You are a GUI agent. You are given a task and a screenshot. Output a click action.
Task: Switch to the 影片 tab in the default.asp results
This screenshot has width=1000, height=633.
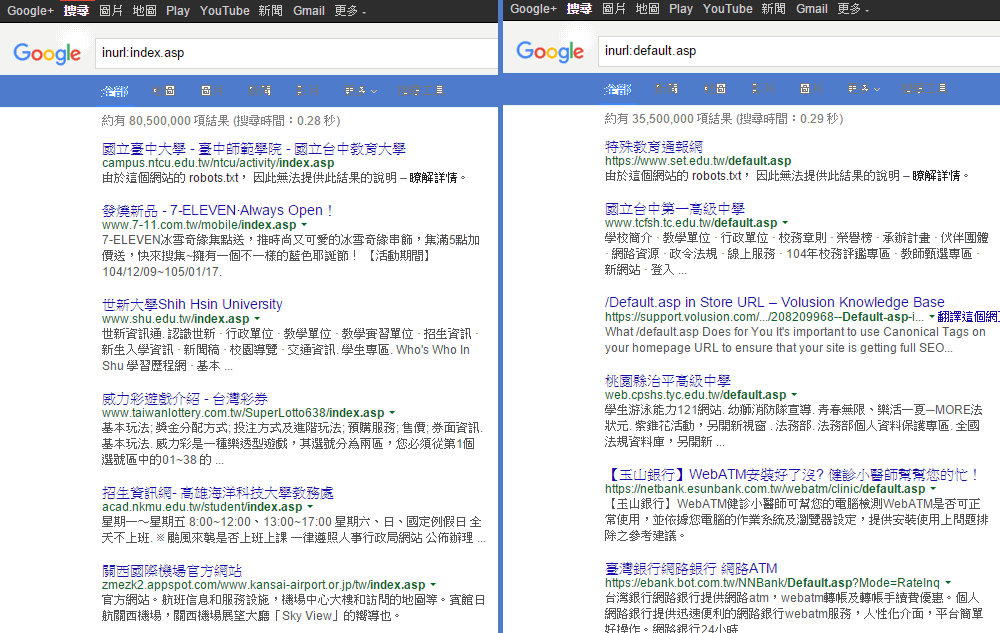click(x=763, y=89)
